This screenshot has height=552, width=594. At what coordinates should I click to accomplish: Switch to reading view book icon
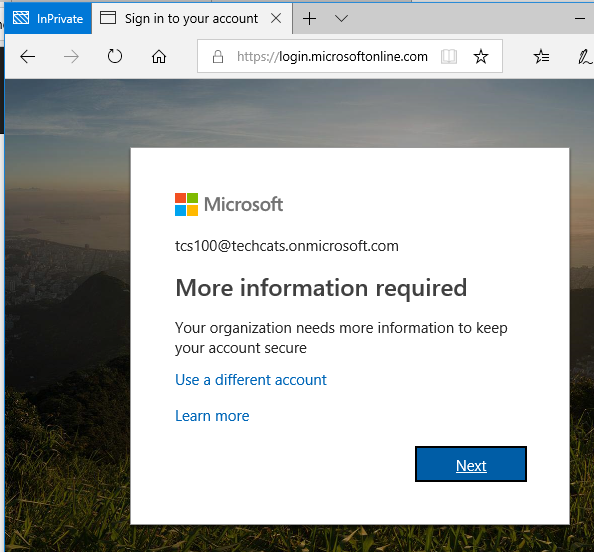[449, 56]
